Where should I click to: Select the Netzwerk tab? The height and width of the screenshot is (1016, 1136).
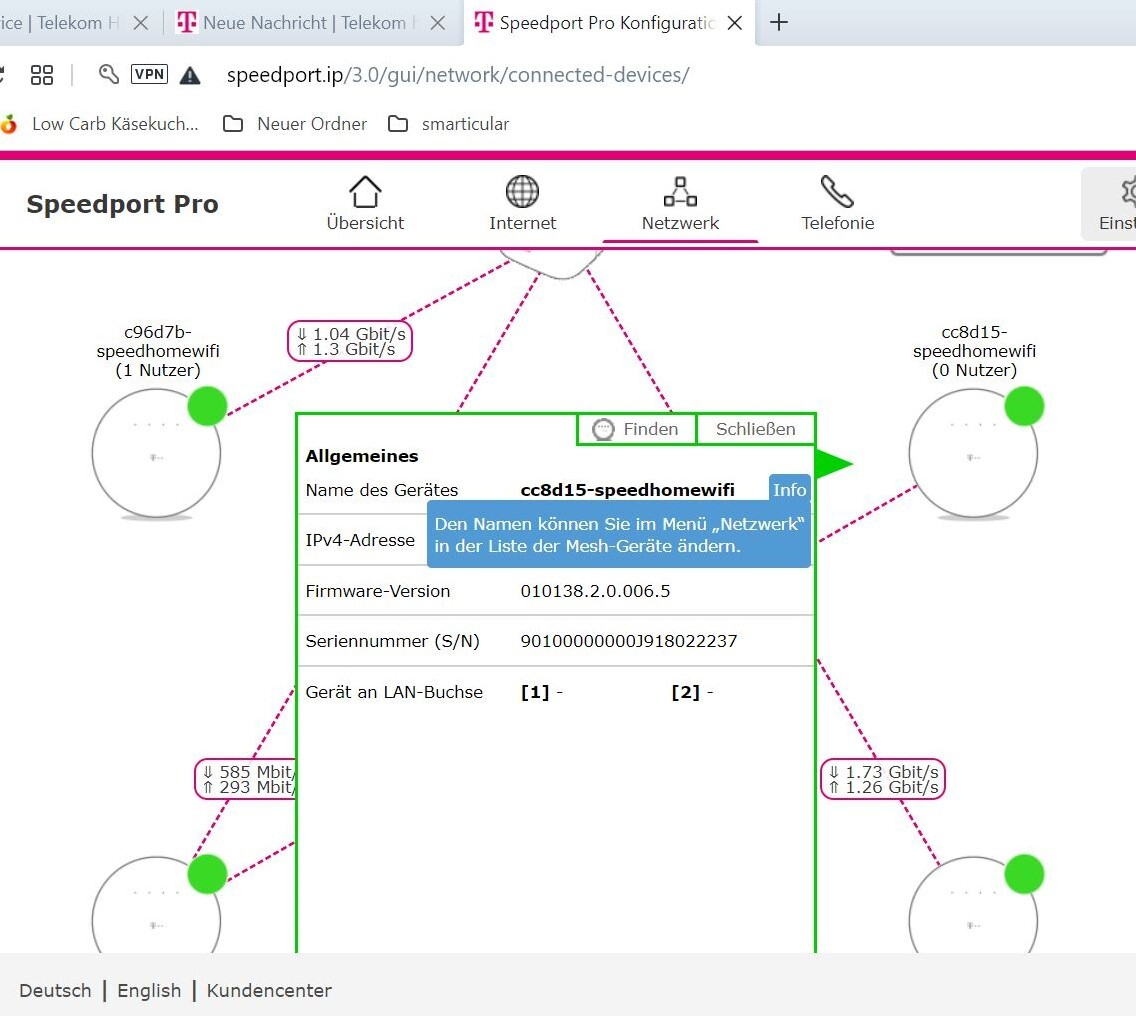[680, 204]
